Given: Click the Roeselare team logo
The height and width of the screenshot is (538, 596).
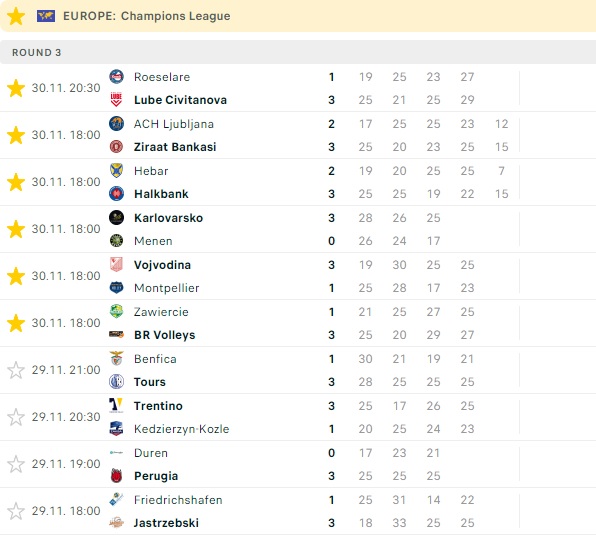Looking at the screenshot, I should [x=116, y=77].
